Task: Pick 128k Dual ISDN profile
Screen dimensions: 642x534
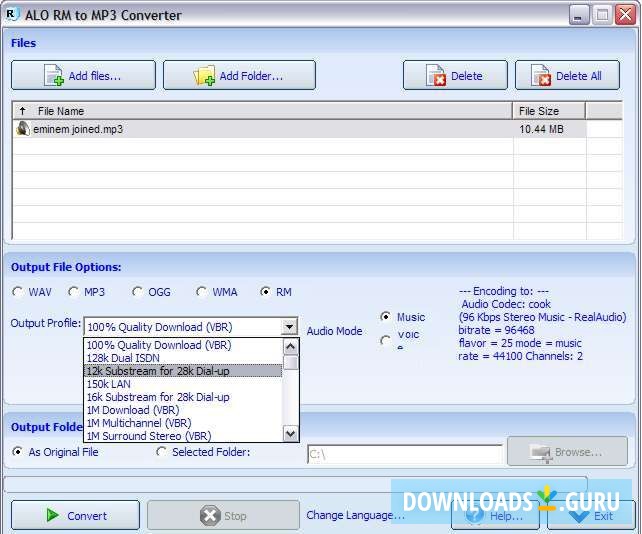Action: 183,358
